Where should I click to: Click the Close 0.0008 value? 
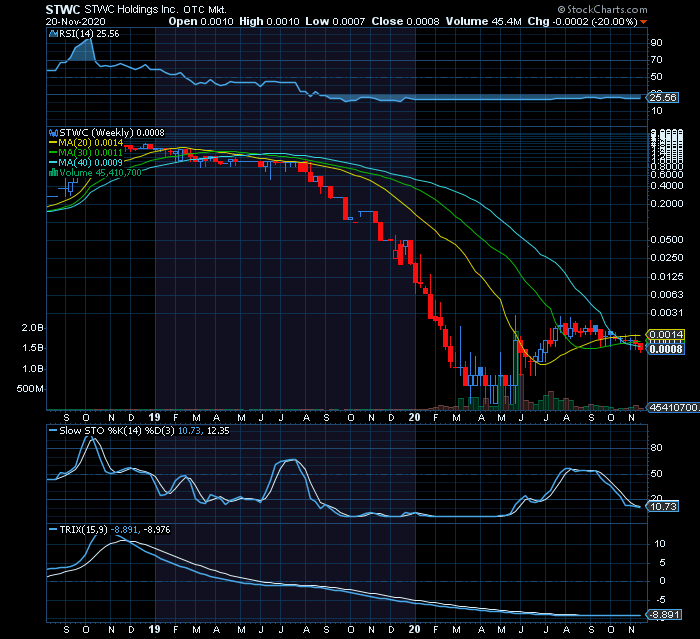(405, 21)
